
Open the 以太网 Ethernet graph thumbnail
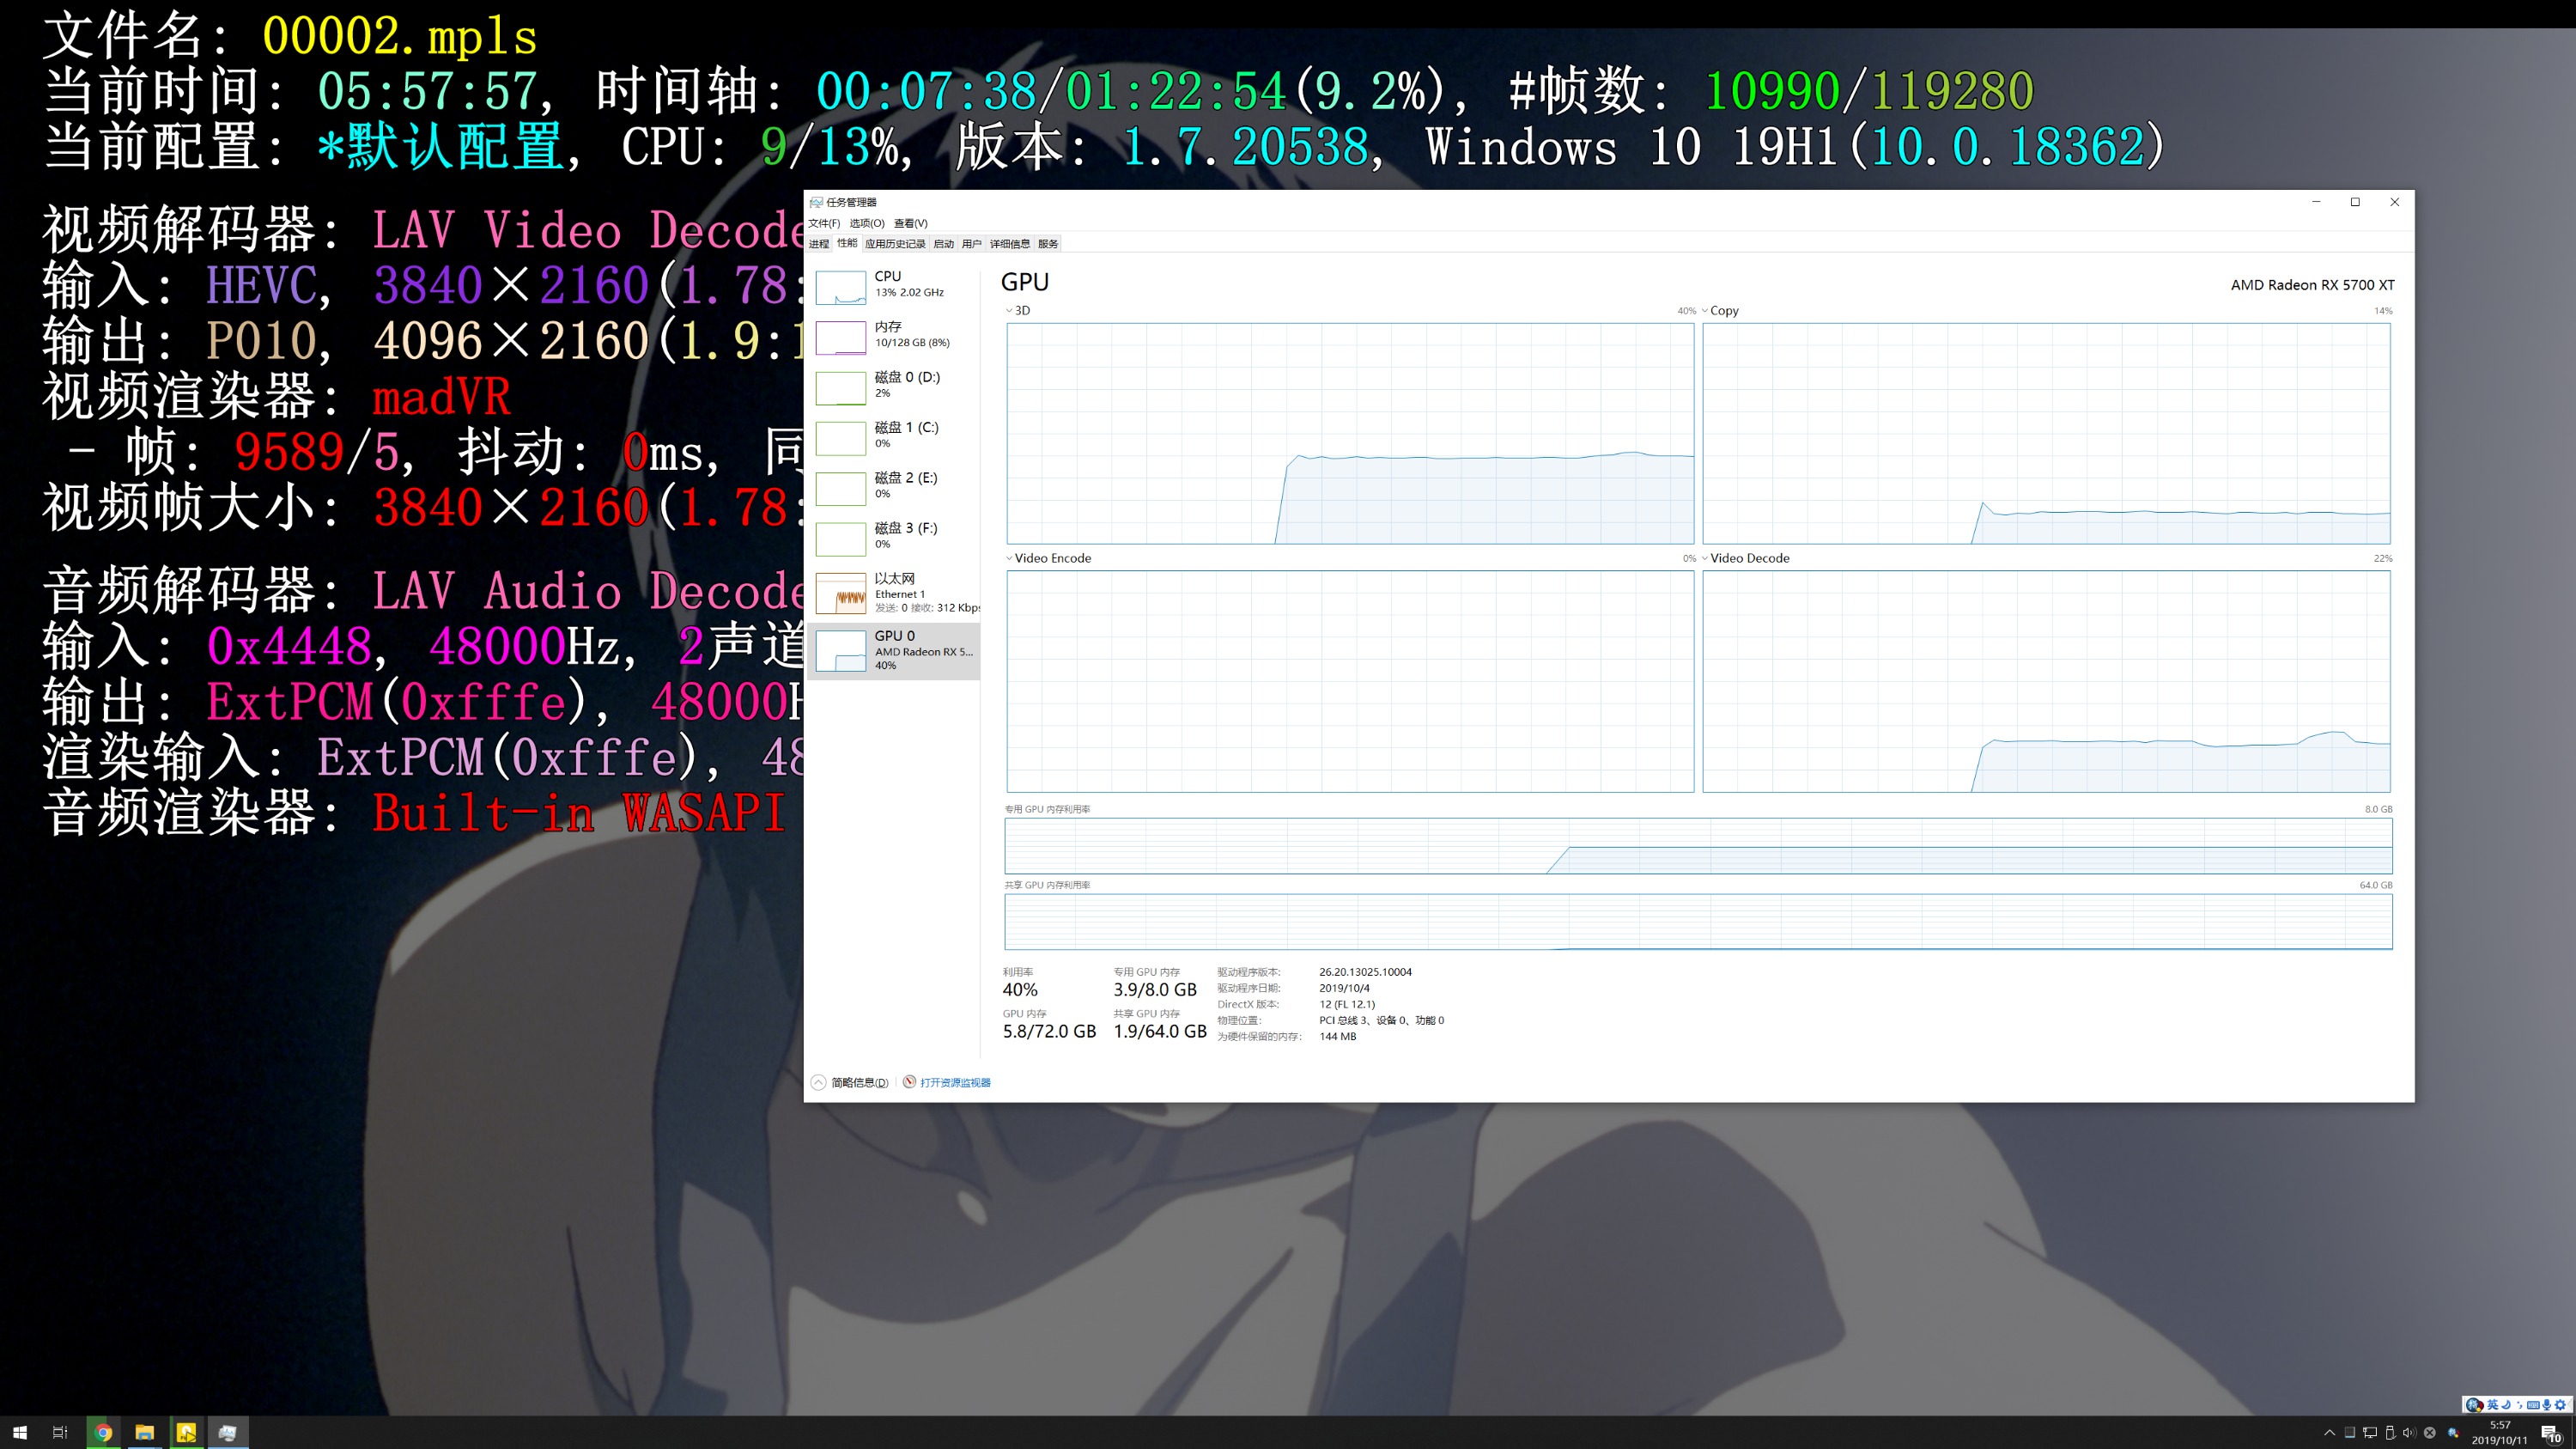(x=840, y=593)
